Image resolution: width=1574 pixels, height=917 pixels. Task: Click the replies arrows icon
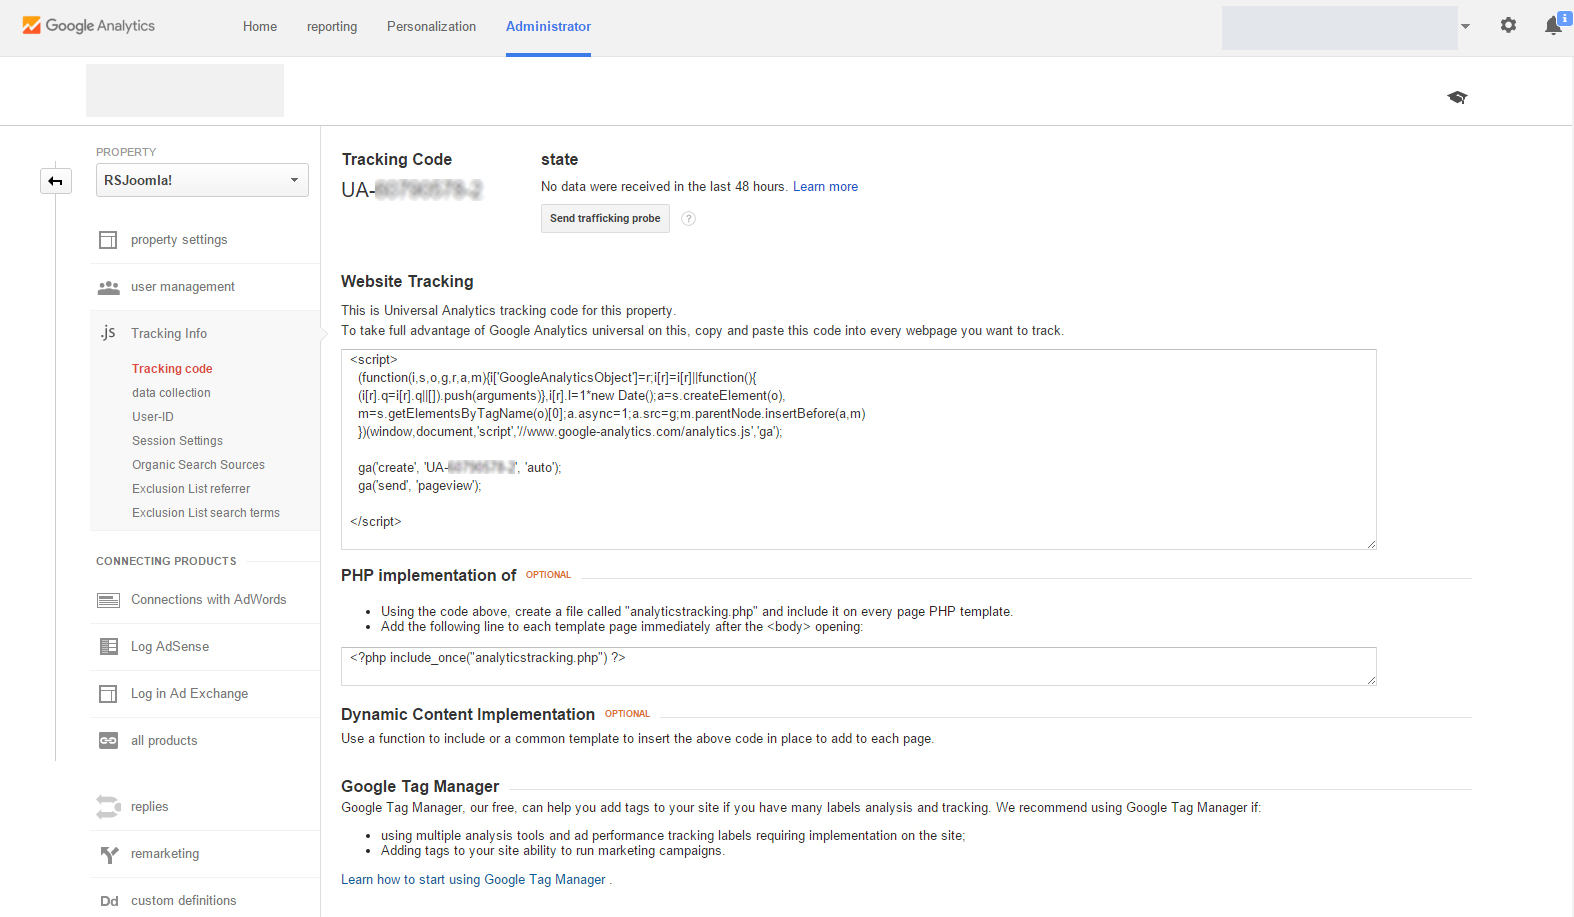(108, 807)
